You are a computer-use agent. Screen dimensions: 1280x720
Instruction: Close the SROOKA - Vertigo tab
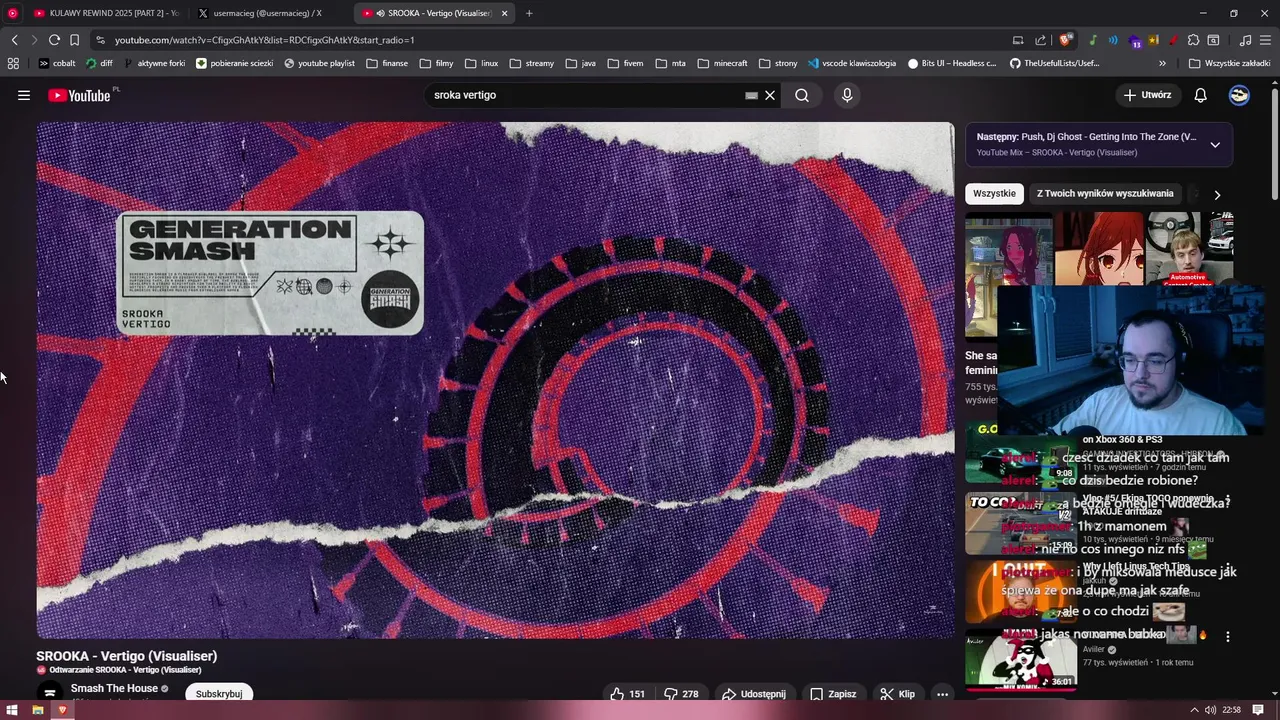coord(505,13)
